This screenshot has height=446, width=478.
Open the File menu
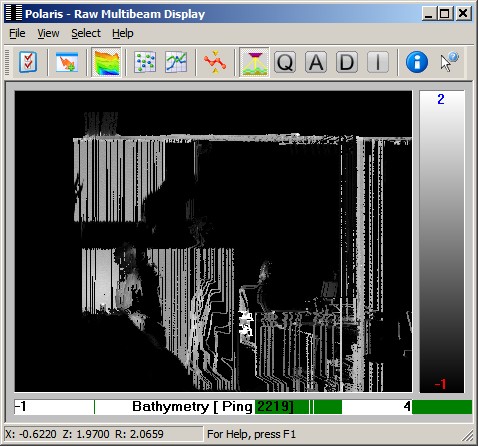(x=17, y=33)
